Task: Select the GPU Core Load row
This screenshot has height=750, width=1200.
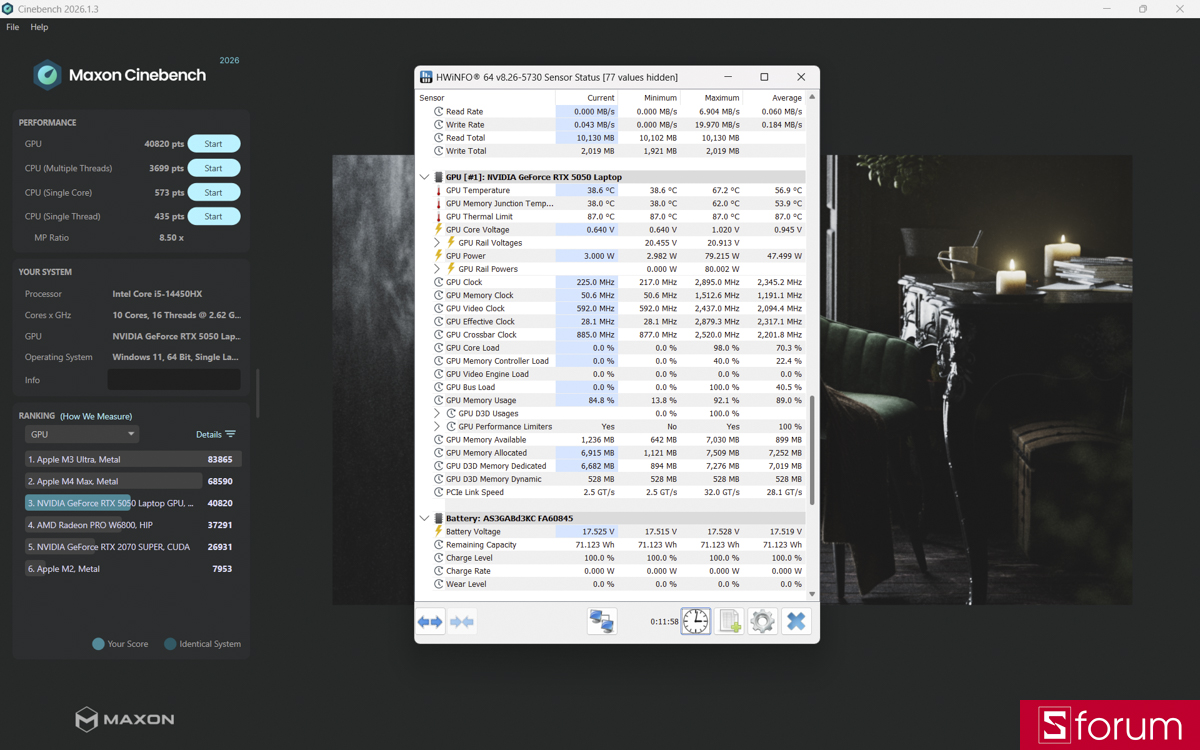Action: [x=611, y=348]
